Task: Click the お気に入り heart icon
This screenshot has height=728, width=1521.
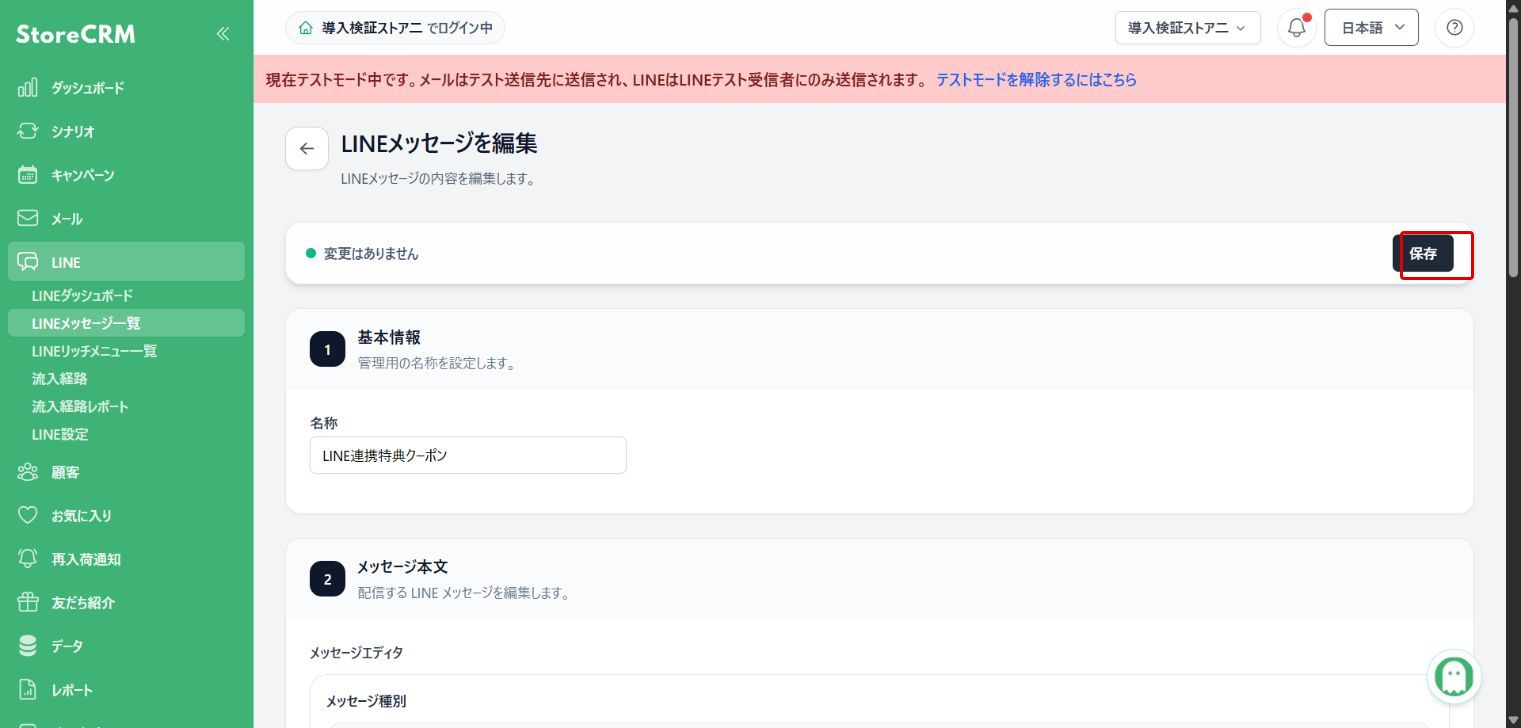Action: point(28,516)
